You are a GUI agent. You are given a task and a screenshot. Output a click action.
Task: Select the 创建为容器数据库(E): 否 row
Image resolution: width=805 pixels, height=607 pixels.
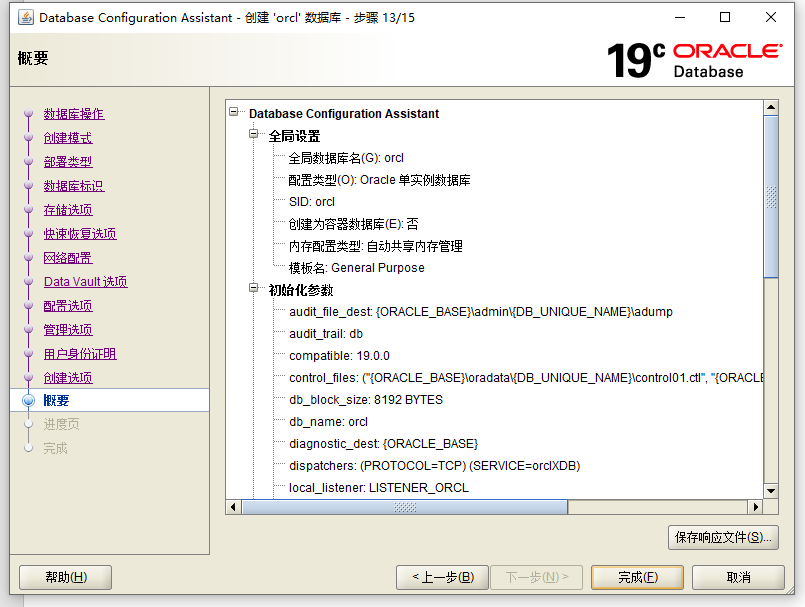coord(353,224)
